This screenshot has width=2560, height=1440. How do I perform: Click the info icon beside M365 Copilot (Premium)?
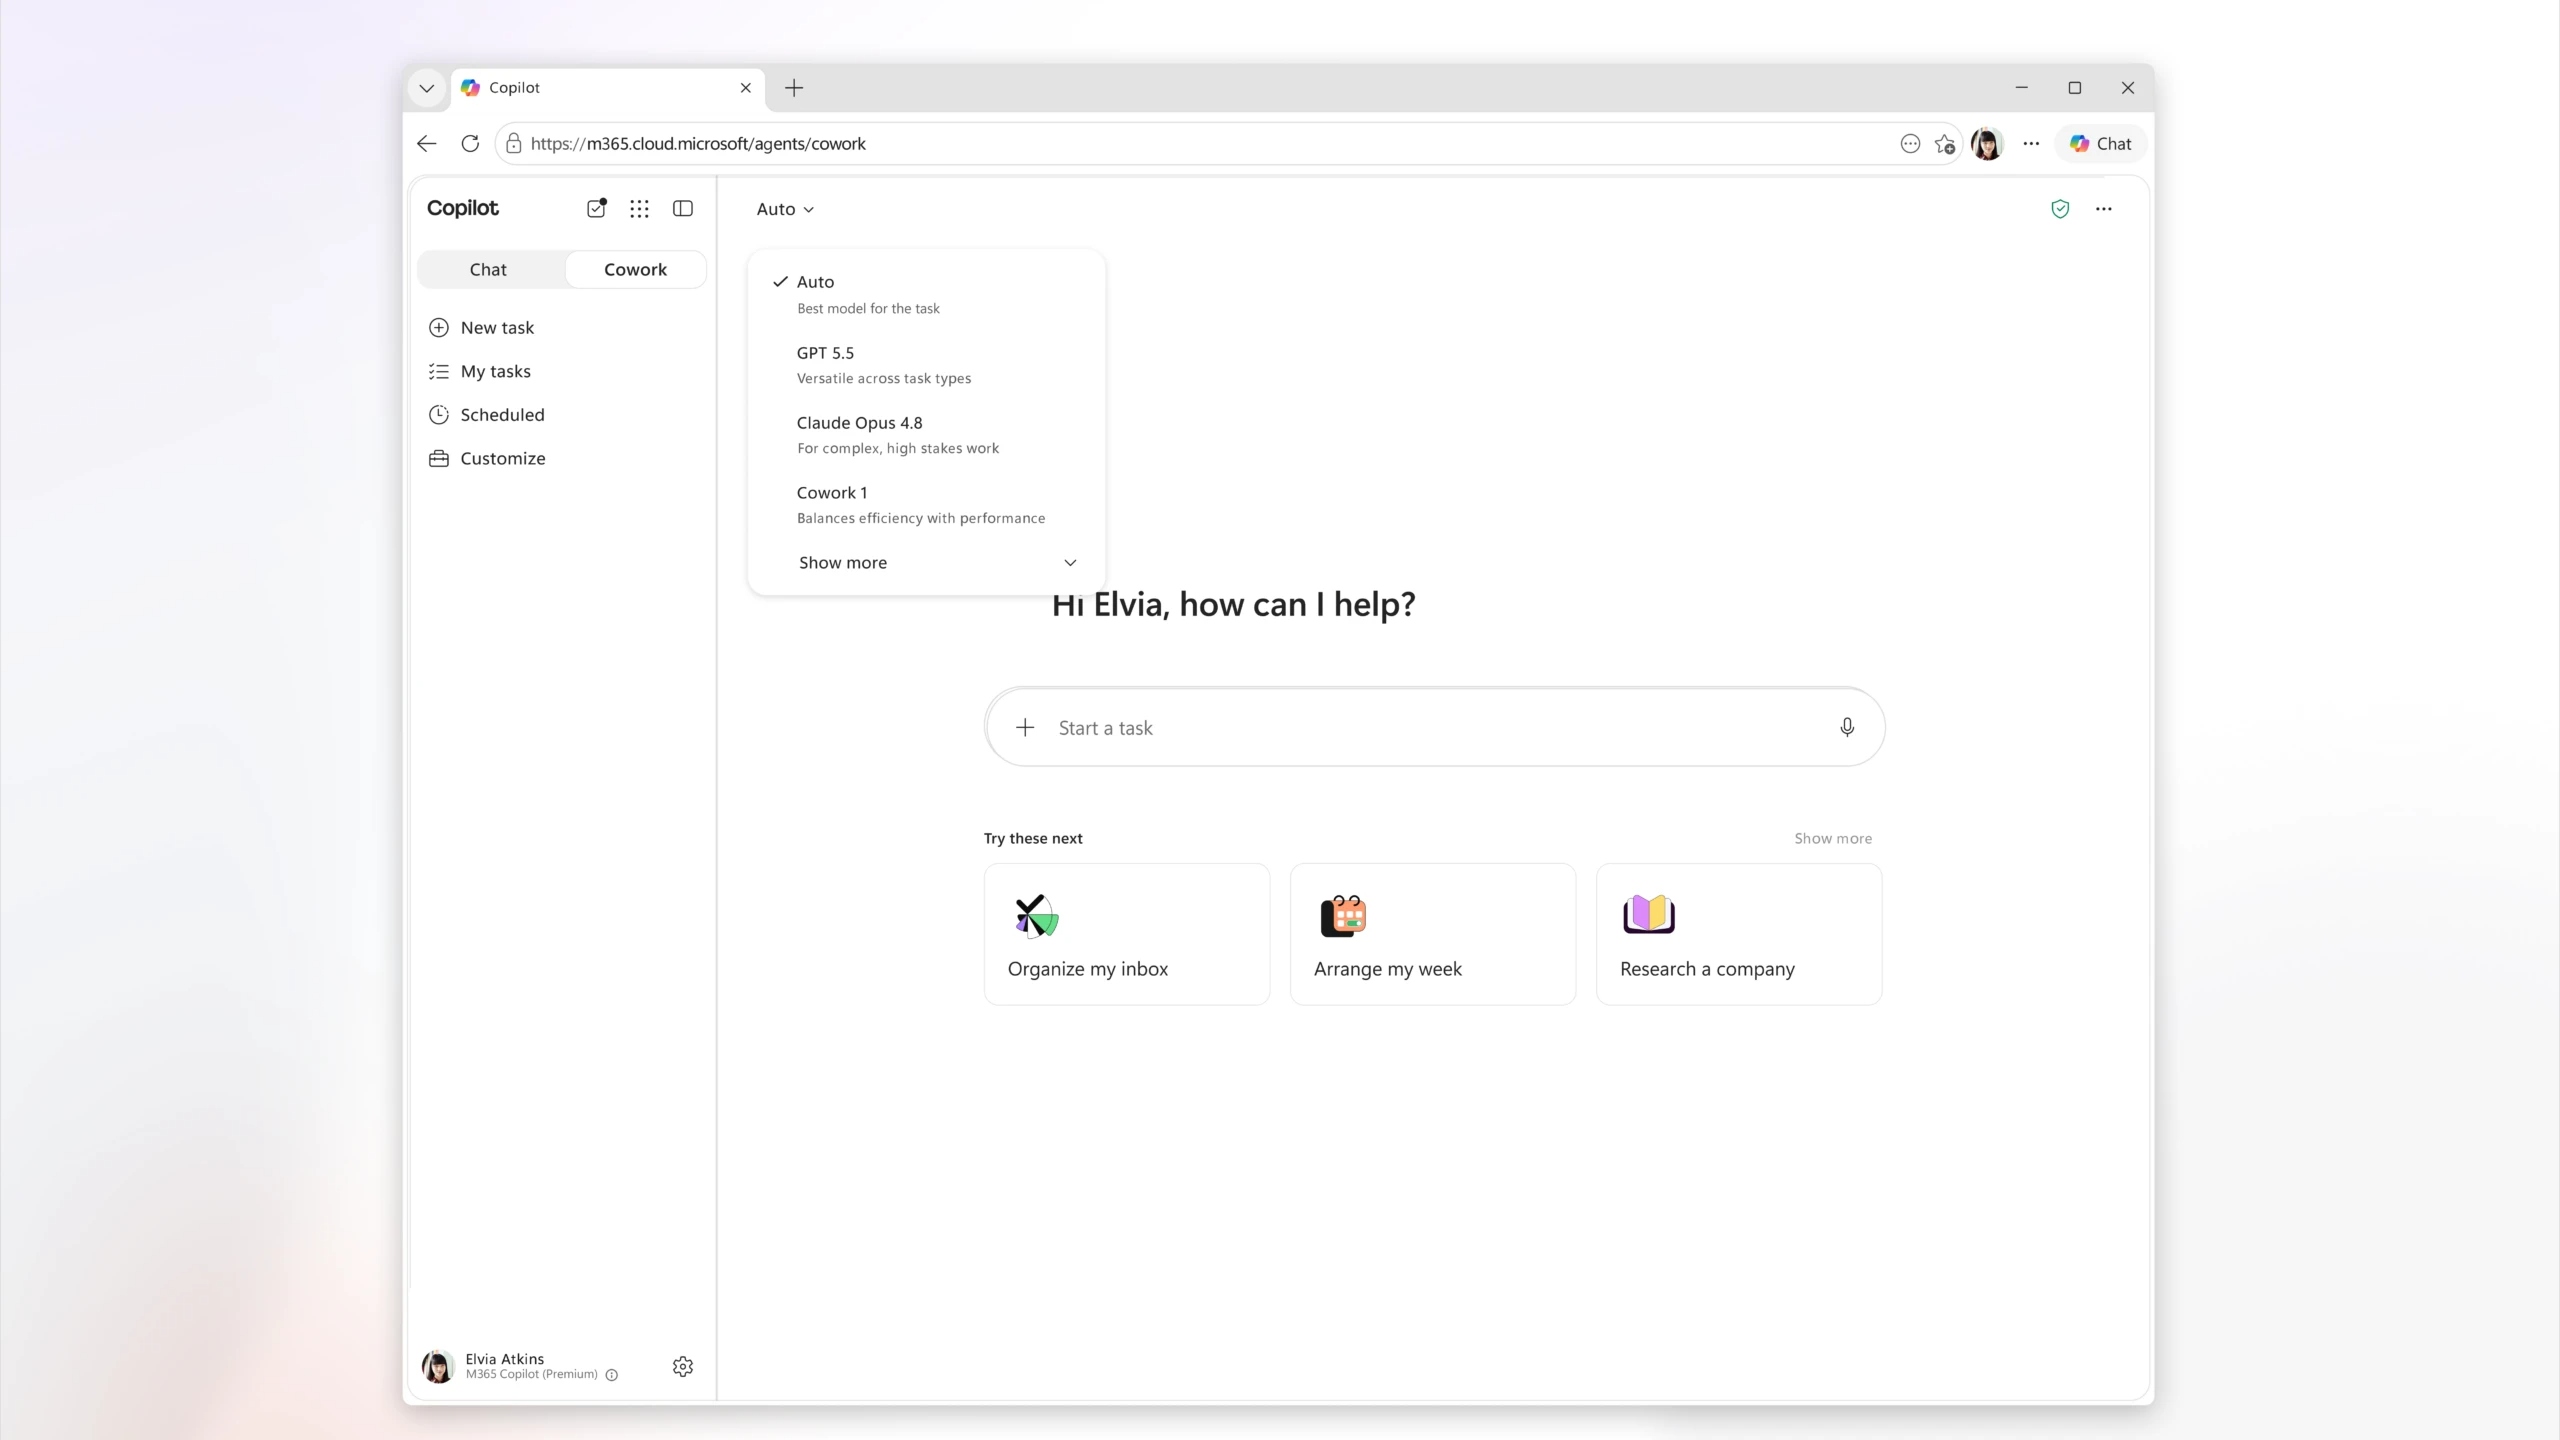point(612,1375)
